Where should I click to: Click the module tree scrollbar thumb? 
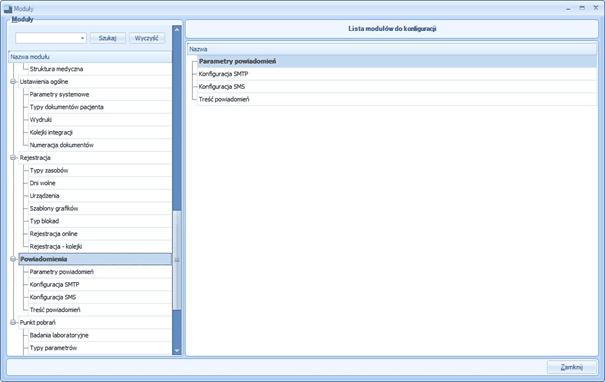pyautogui.click(x=177, y=260)
